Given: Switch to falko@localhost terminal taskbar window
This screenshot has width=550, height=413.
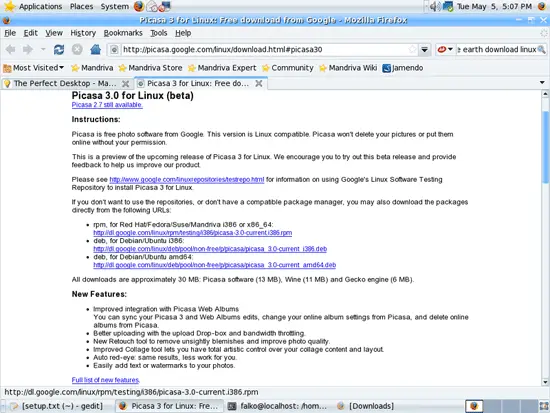Looking at the screenshot, I should [278, 406].
